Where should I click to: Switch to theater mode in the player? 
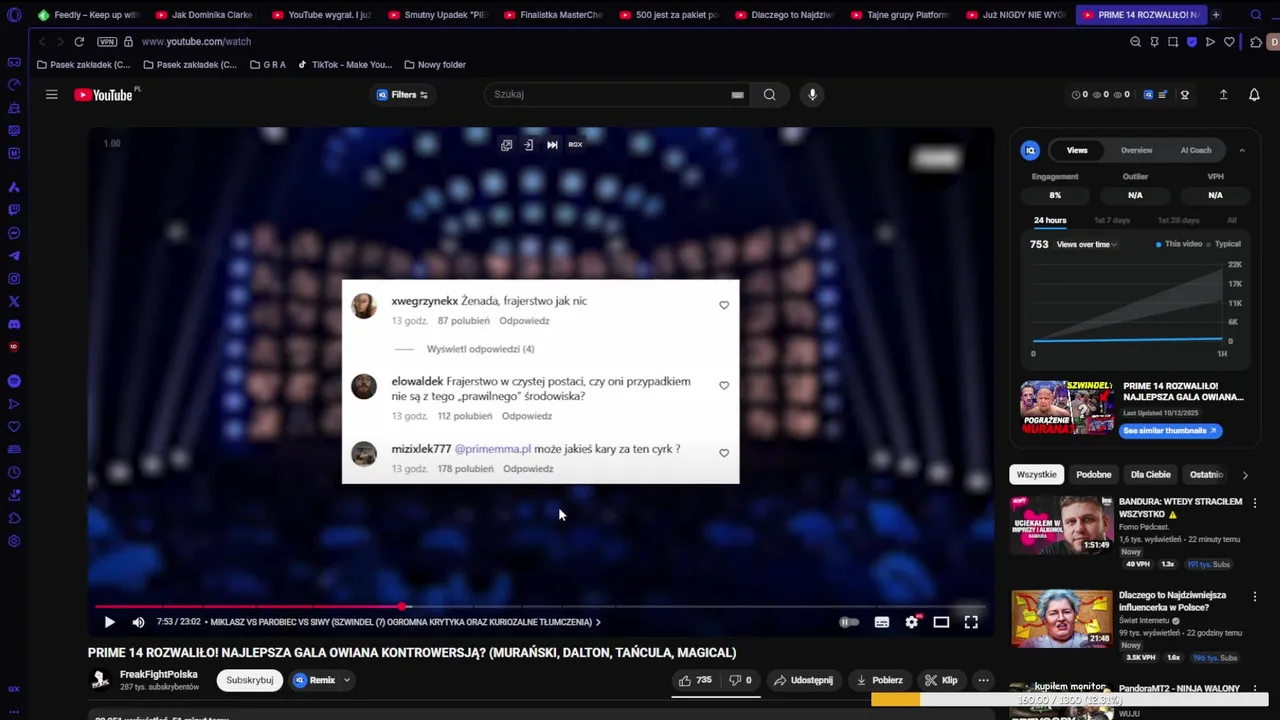(941, 622)
